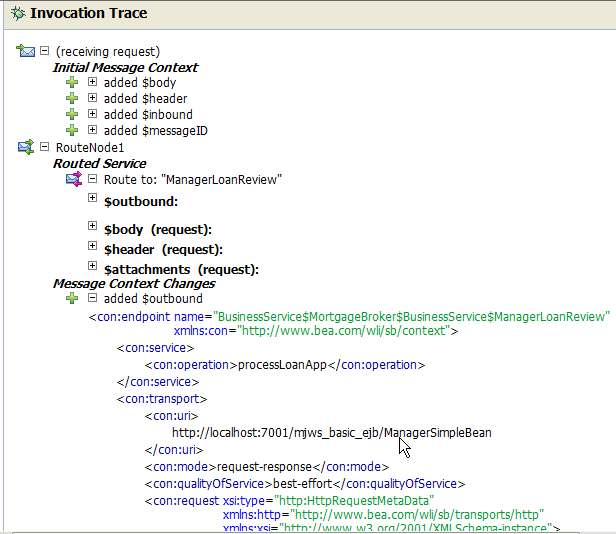Collapse the (receiving request) node
The height and width of the screenshot is (534, 616).
click(x=45, y=51)
